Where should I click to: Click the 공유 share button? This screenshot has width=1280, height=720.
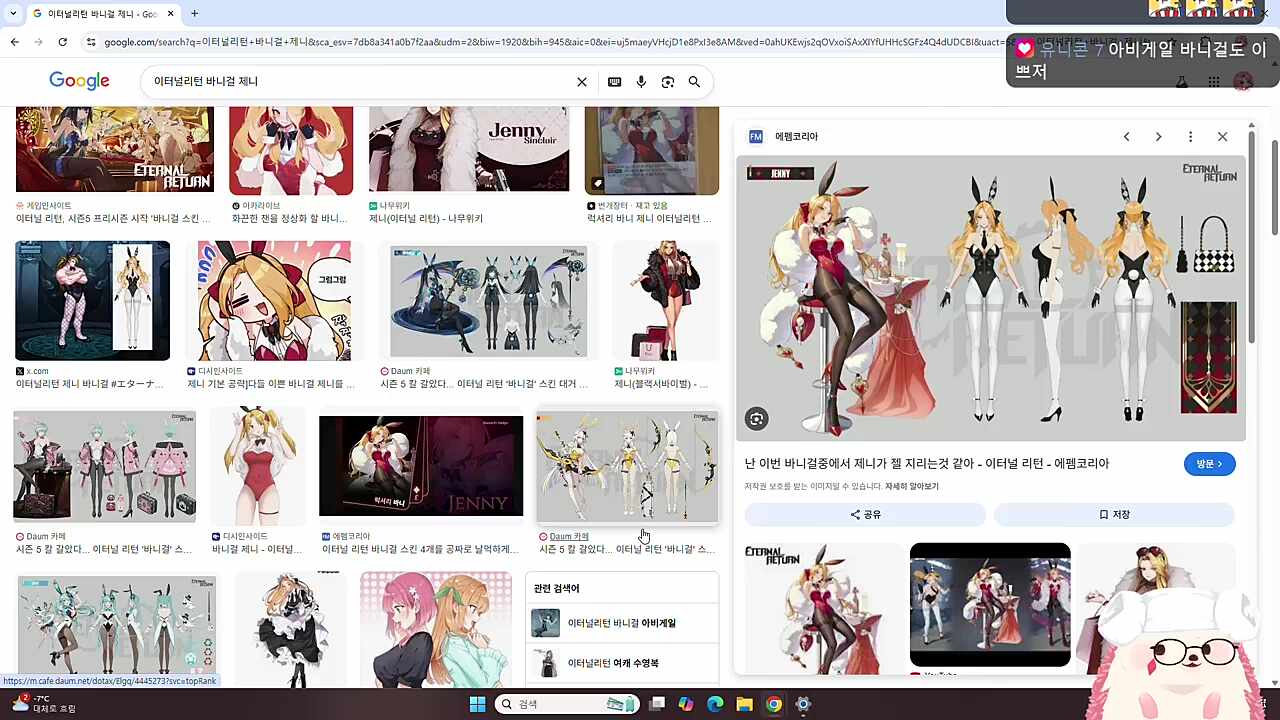tap(865, 514)
